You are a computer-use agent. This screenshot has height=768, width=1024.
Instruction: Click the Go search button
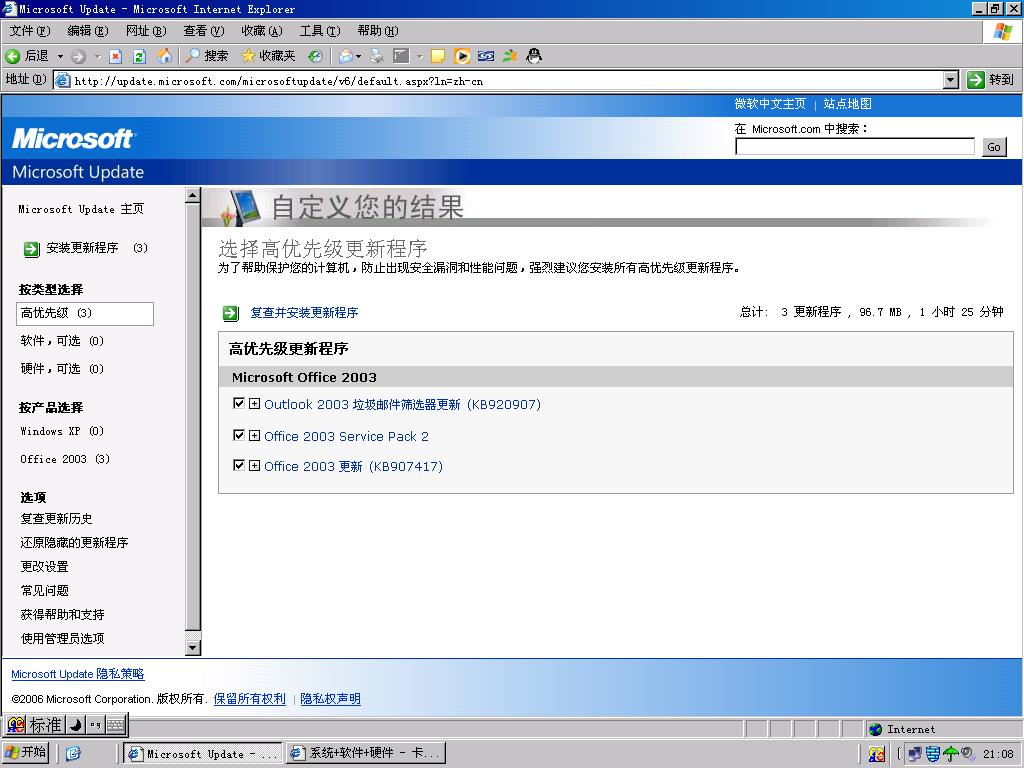pyautogui.click(x=994, y=147)
